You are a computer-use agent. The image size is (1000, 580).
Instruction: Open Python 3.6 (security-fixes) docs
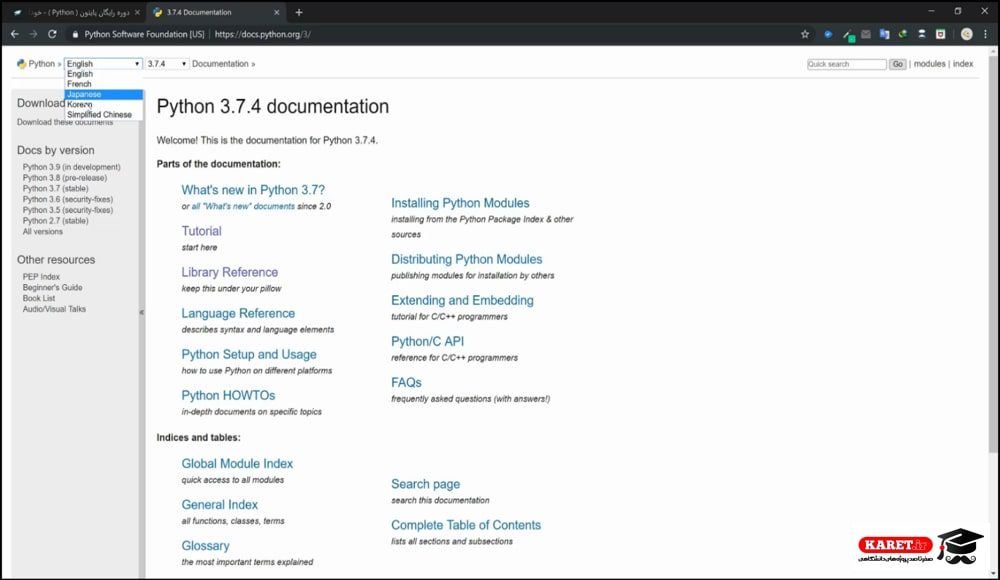[68, 199]
